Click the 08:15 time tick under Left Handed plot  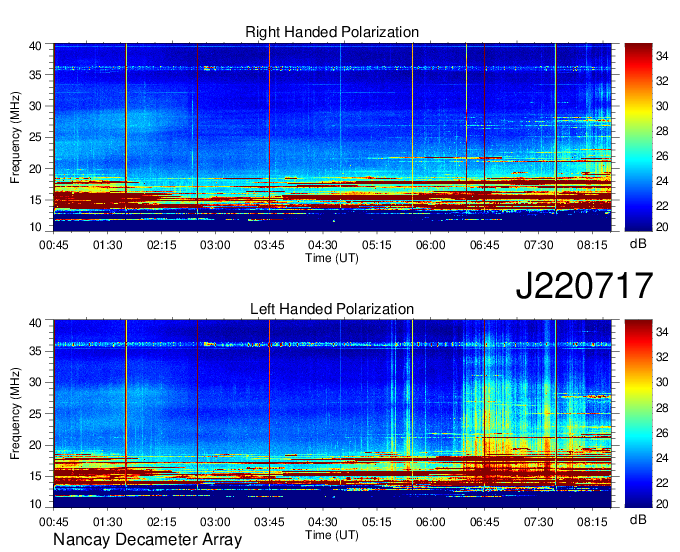(x=592, y=522)
